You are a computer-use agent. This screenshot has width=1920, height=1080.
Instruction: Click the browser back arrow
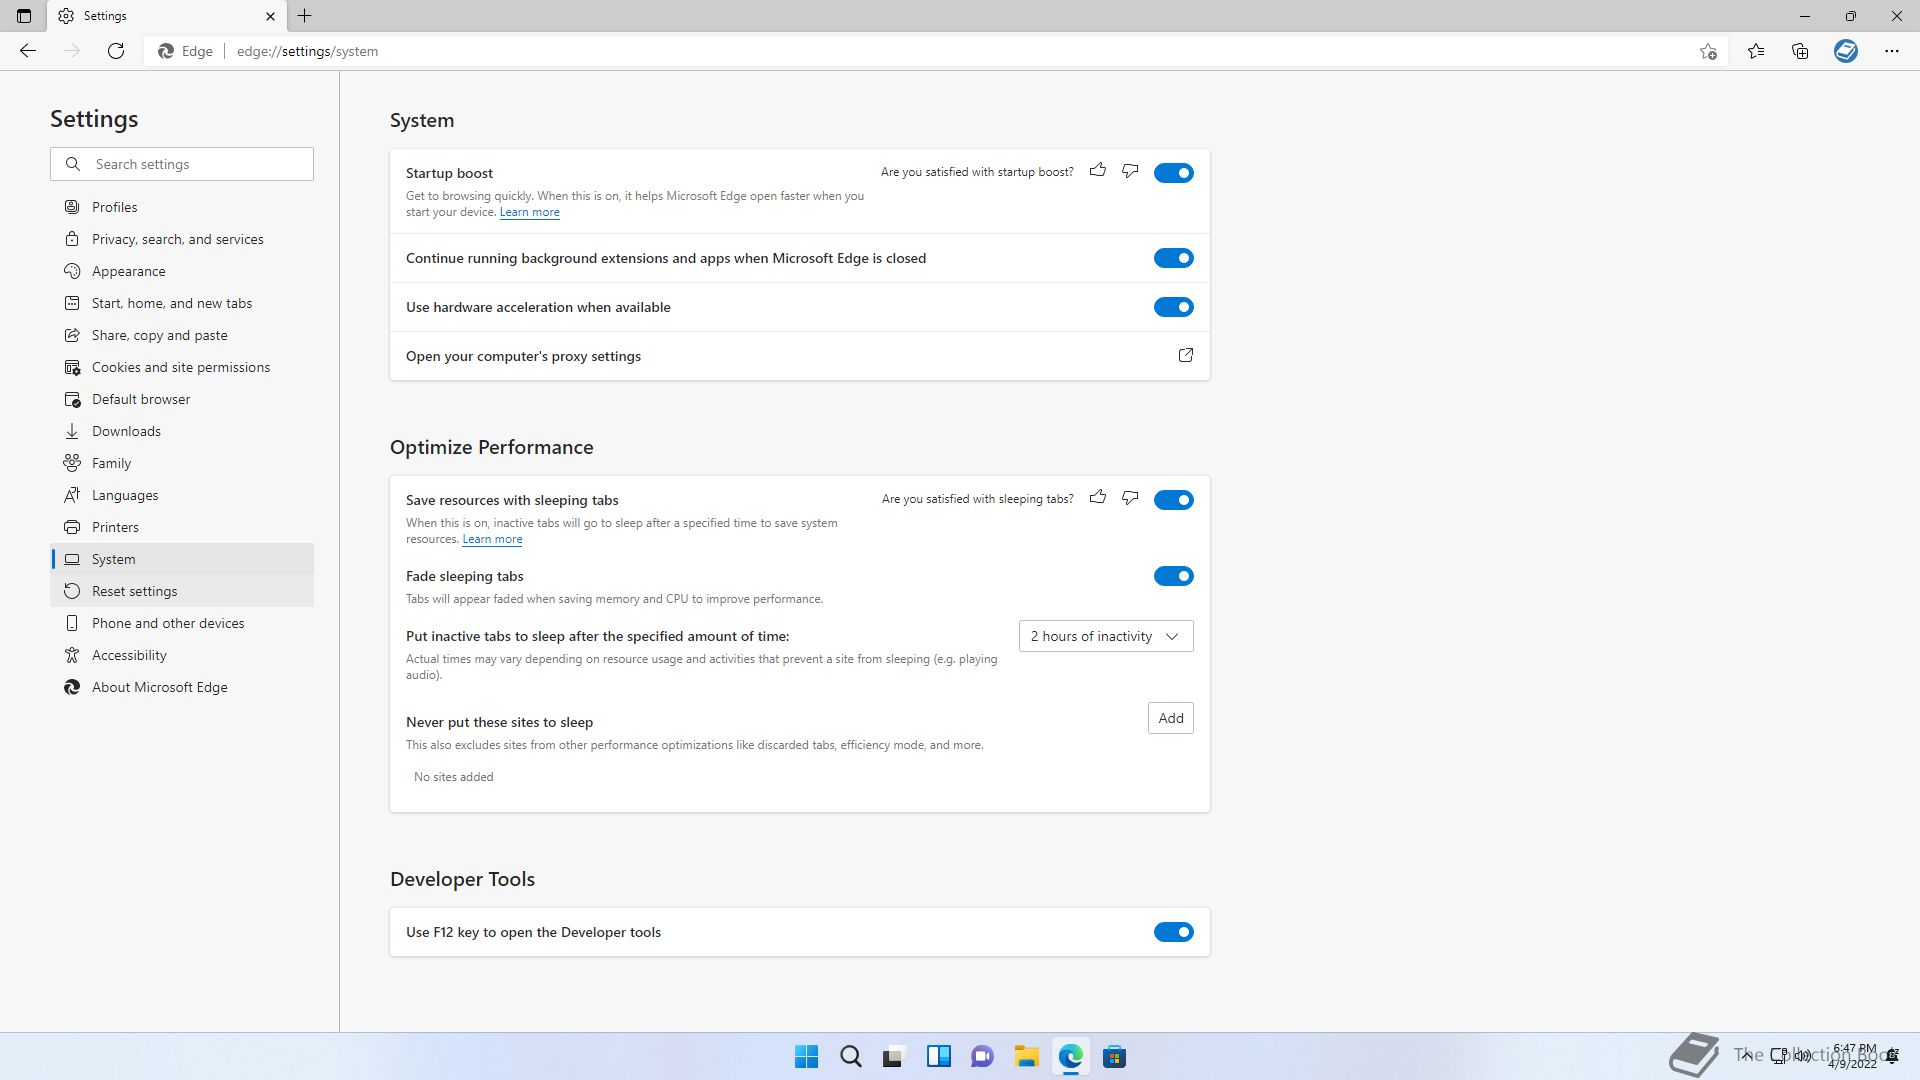click(x=28, y=51)
